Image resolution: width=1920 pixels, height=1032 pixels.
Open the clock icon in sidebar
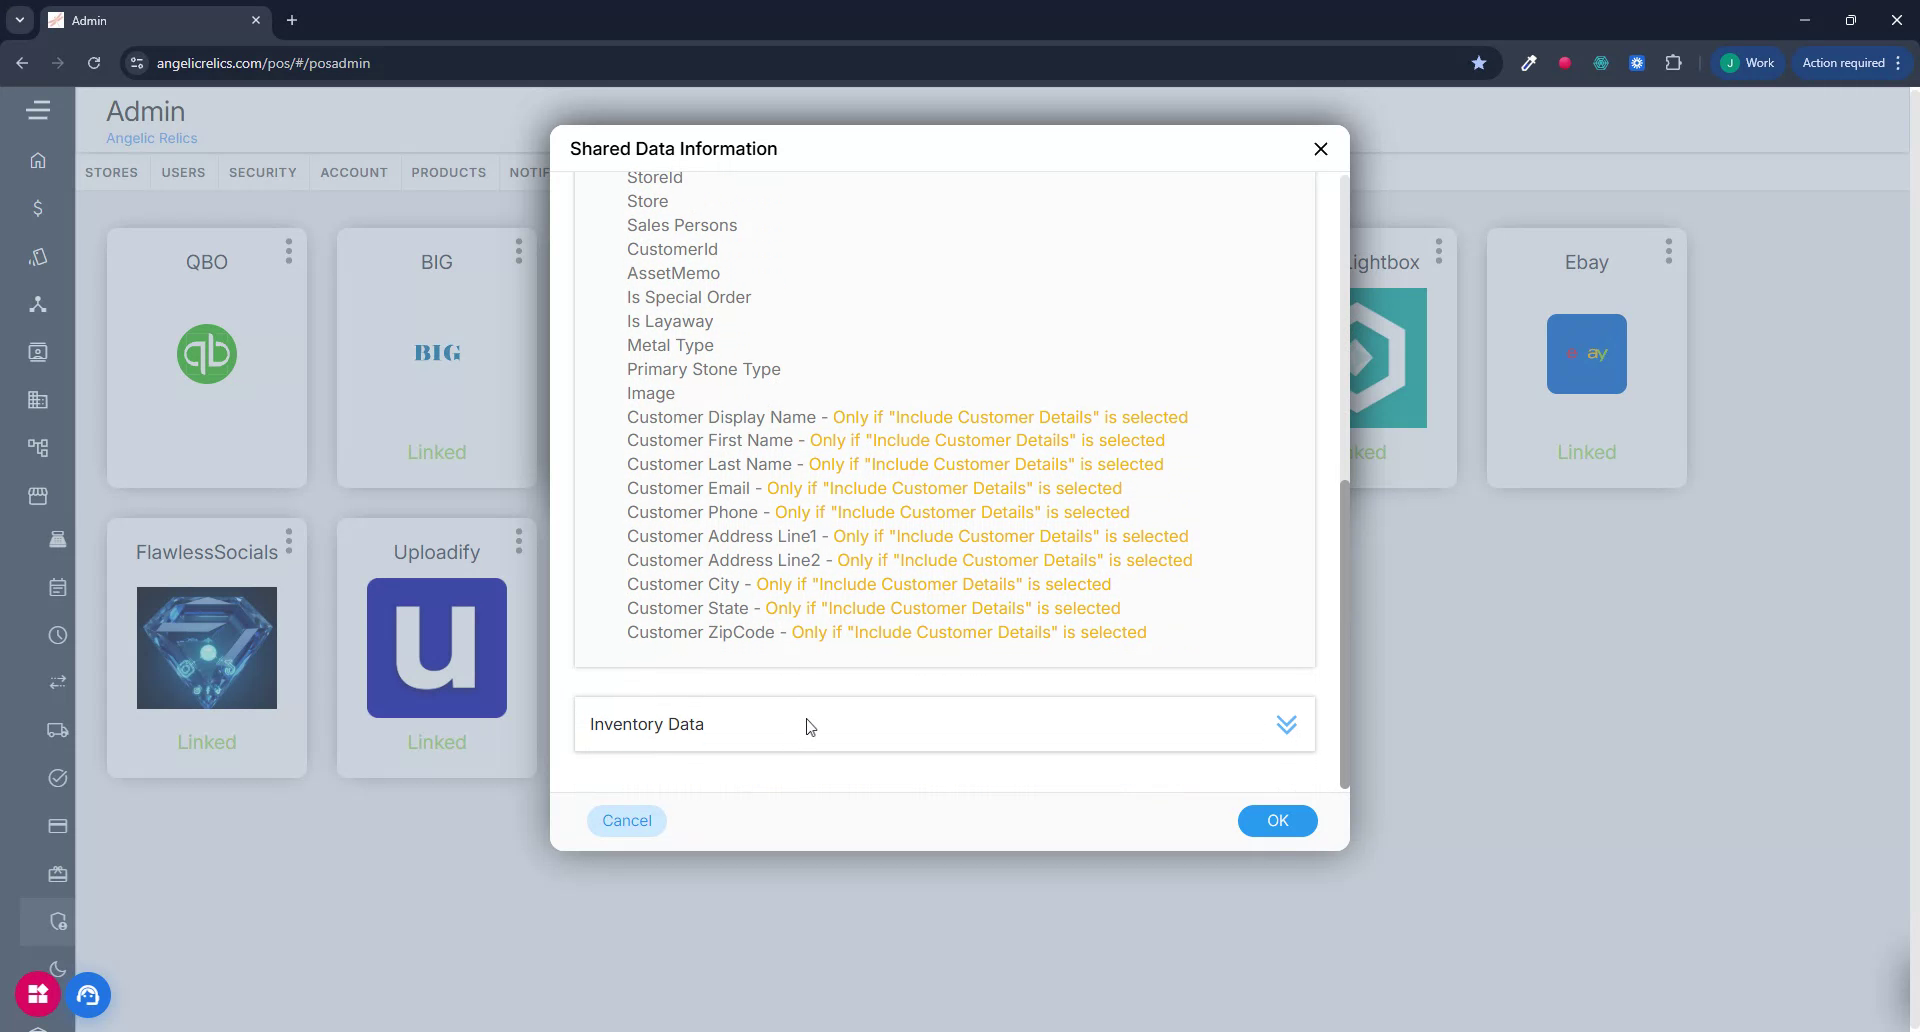(x=58, y=635)
